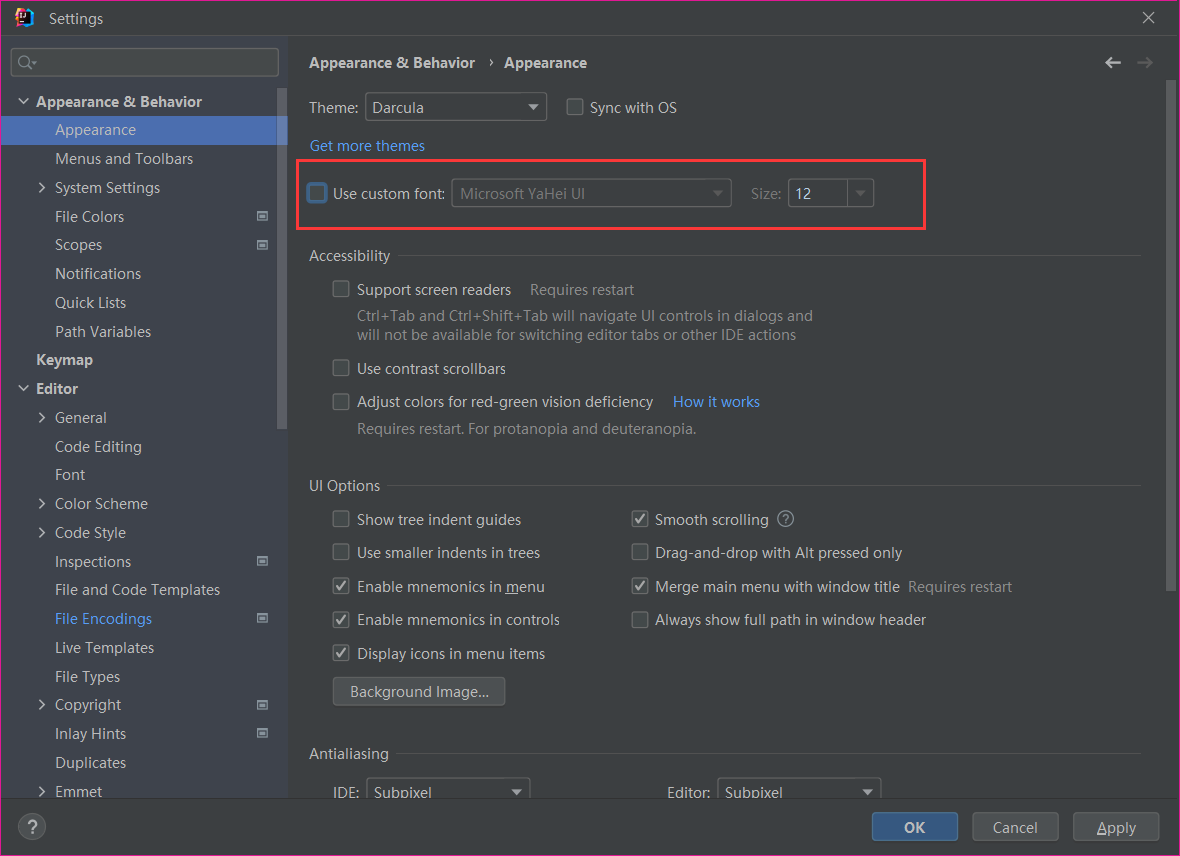Screen dimensions: 1180x856
Task: Click the IntelliJ logo in title bar
Action: pyautogui.click(x=24, y=17)
